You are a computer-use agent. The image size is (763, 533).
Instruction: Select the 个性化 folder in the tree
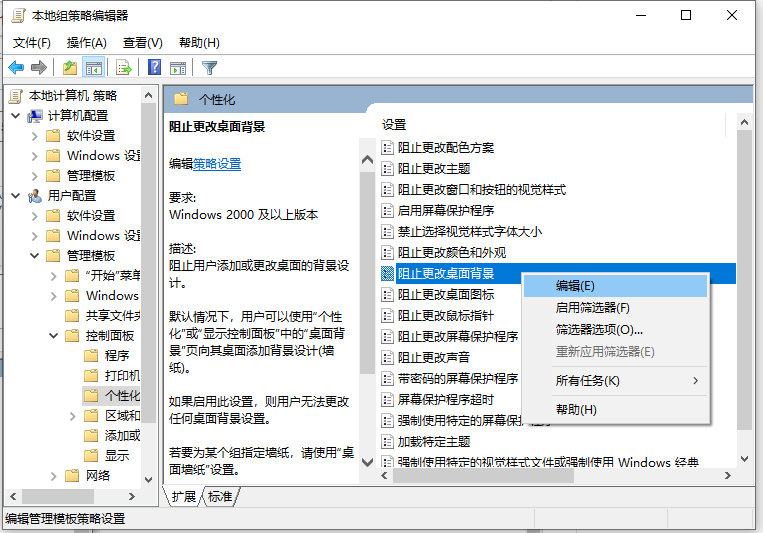pyautogui.click(x=122, y=396)
